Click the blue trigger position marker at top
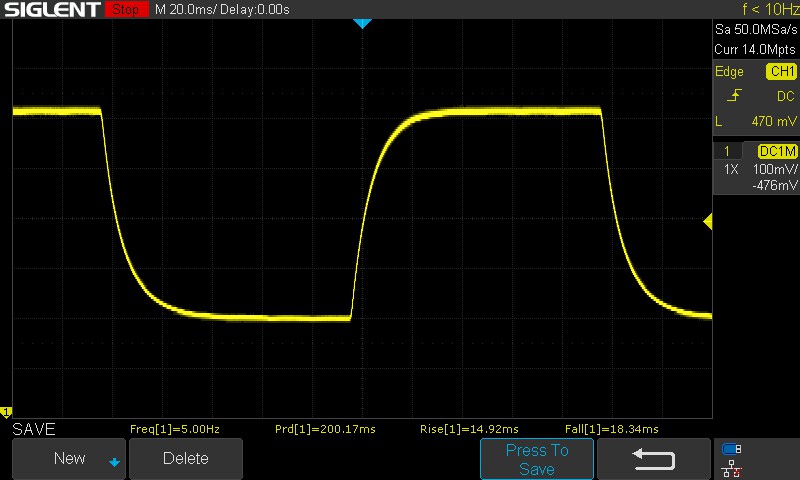This screenshot has height=480, width=800. click(362, 23)
